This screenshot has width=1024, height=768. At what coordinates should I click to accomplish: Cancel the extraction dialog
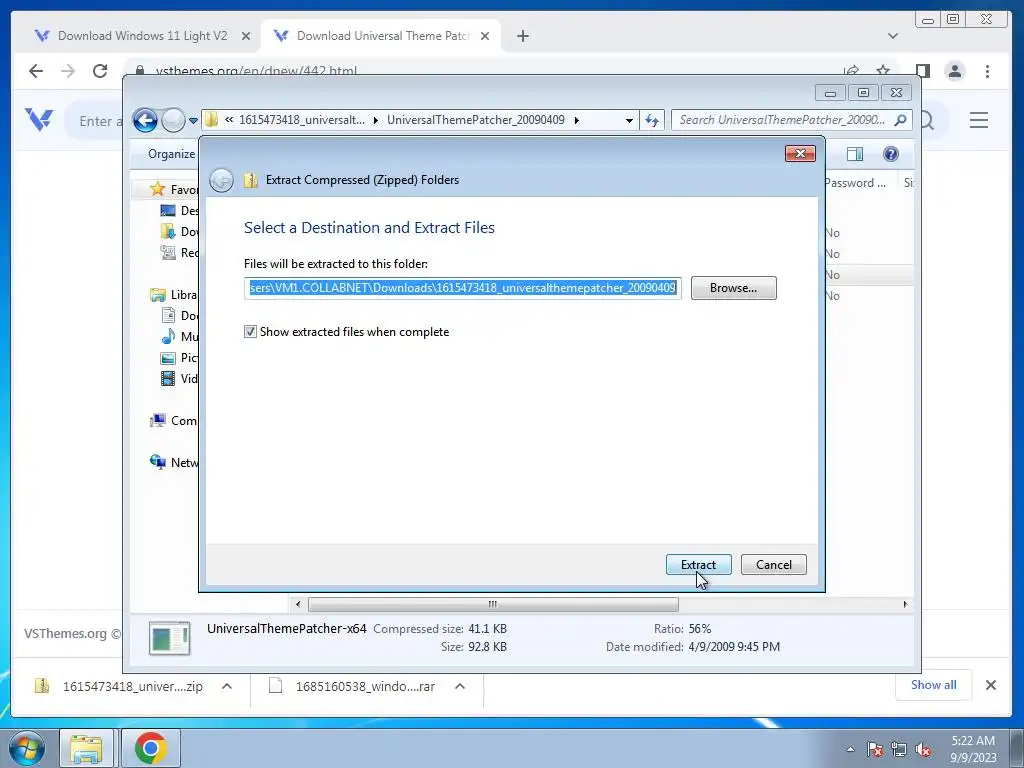point(773,564)
